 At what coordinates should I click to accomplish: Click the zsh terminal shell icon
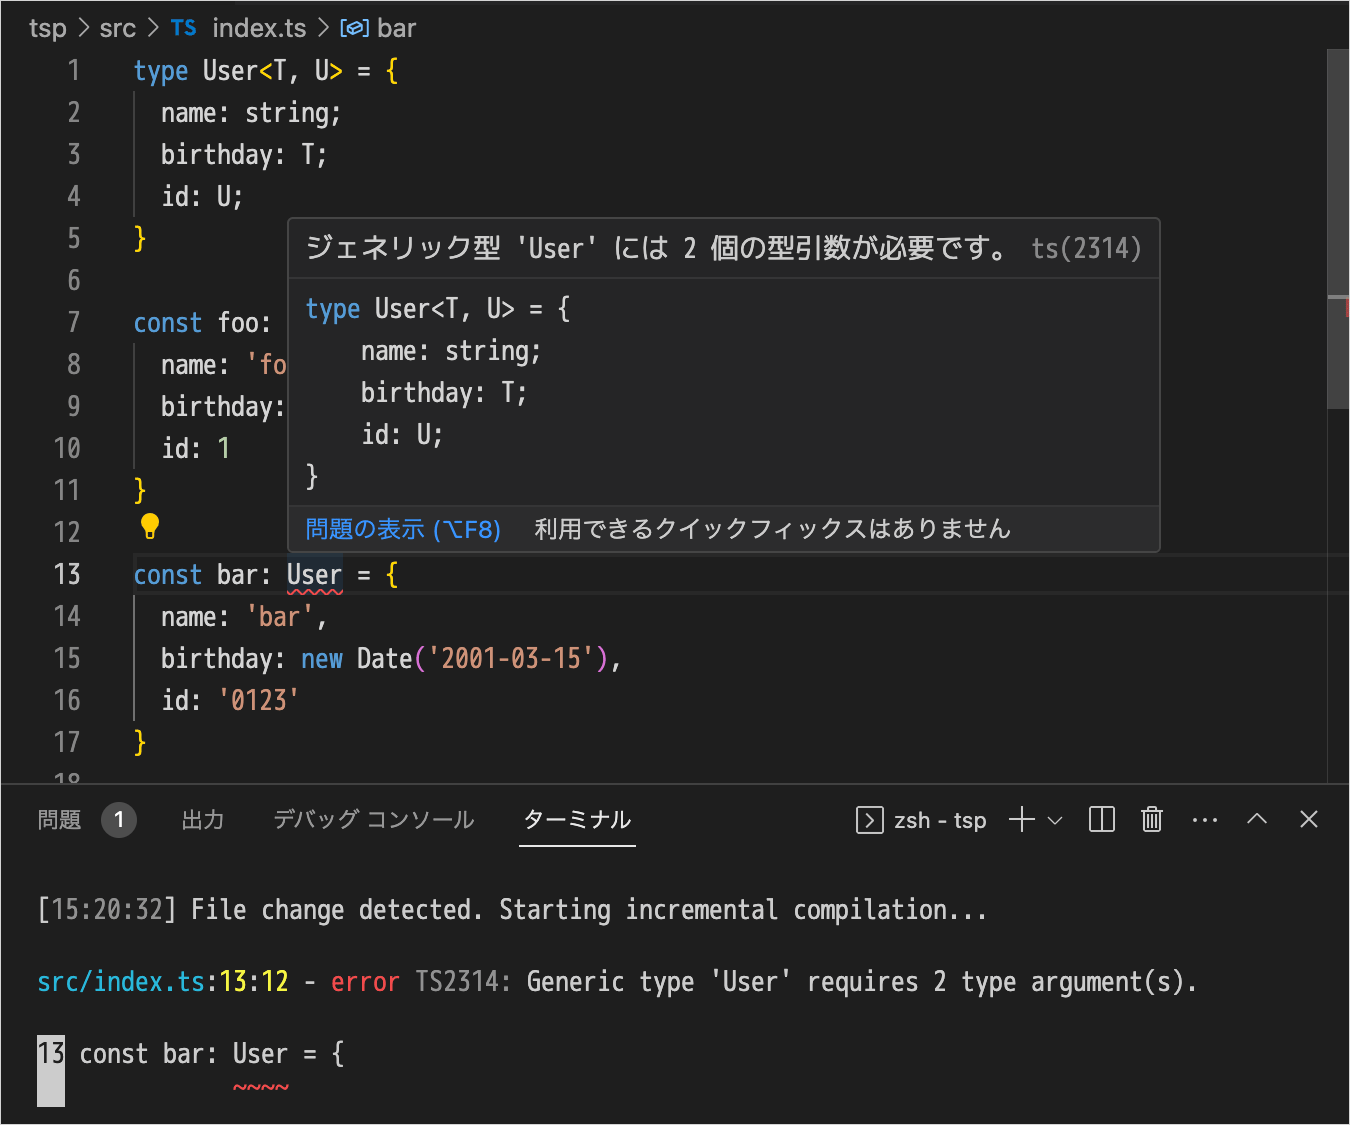click(869, 820)
